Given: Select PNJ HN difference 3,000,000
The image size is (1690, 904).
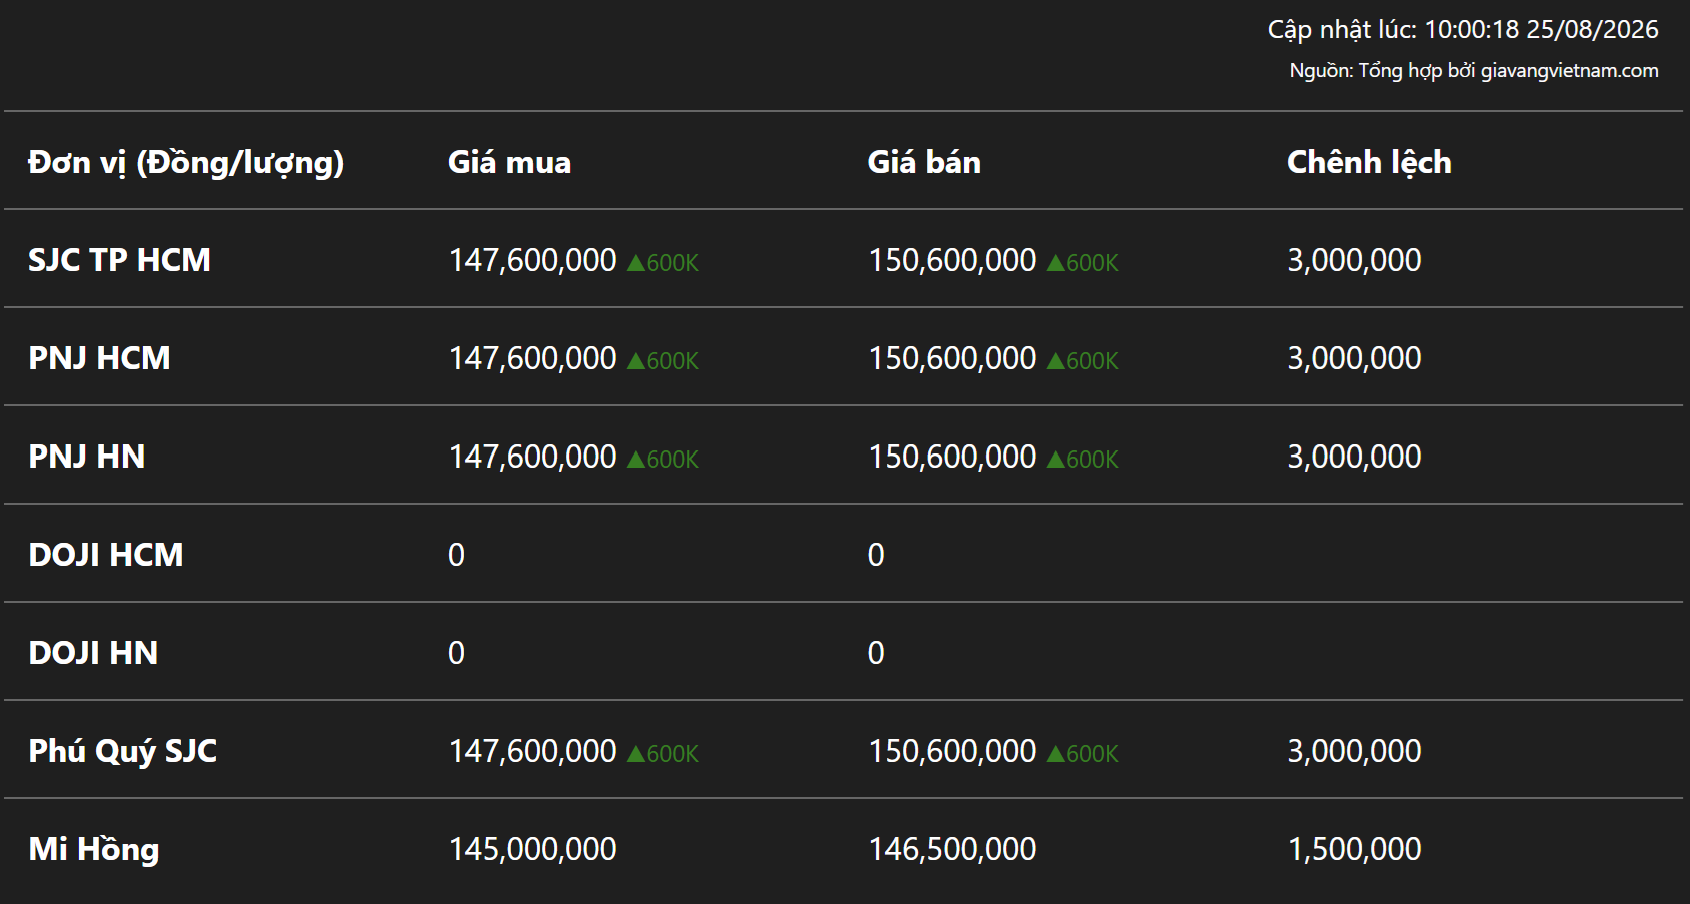Looking at the screenshot, I should pos(1354,456).
